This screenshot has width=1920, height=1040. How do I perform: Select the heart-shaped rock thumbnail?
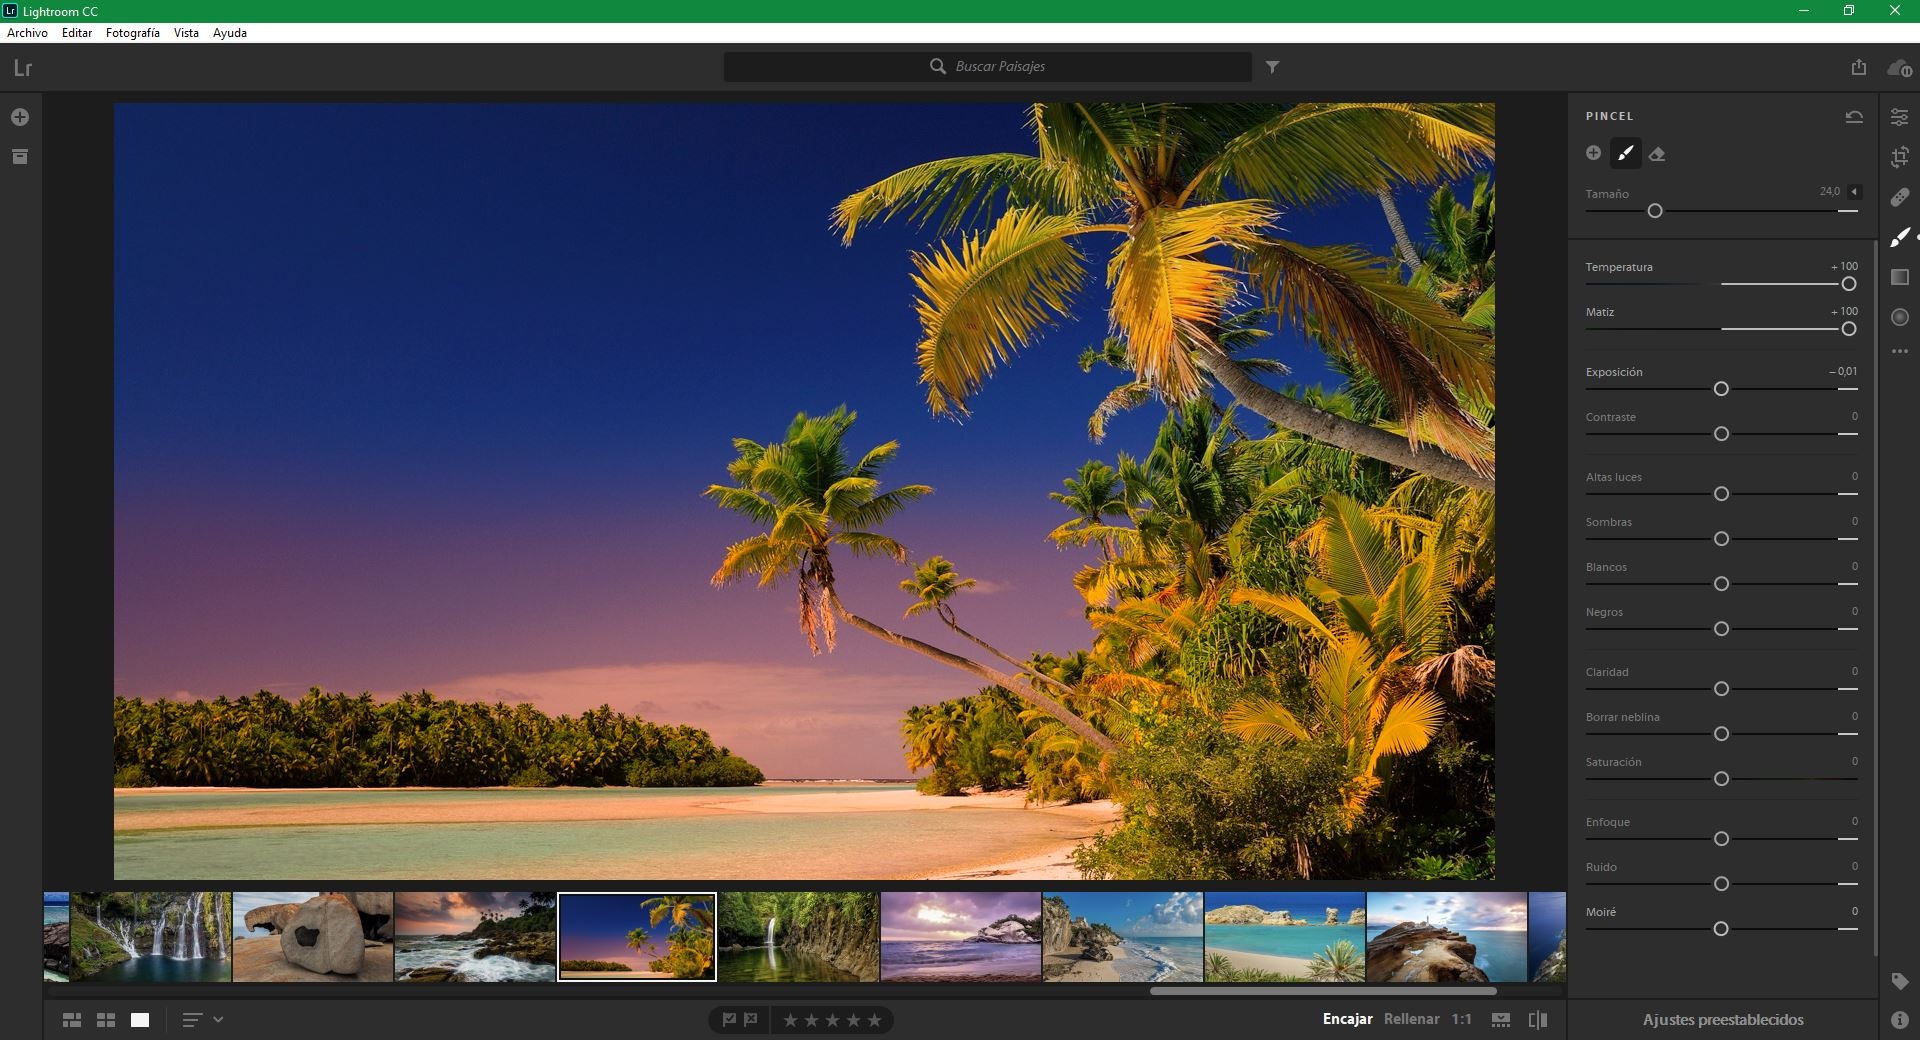coord(313,937)
